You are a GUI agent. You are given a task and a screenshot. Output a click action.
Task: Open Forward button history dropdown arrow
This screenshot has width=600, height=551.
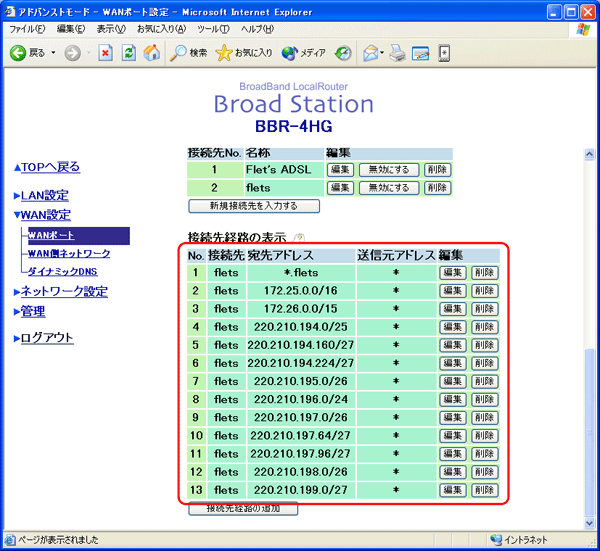[88, 53]
